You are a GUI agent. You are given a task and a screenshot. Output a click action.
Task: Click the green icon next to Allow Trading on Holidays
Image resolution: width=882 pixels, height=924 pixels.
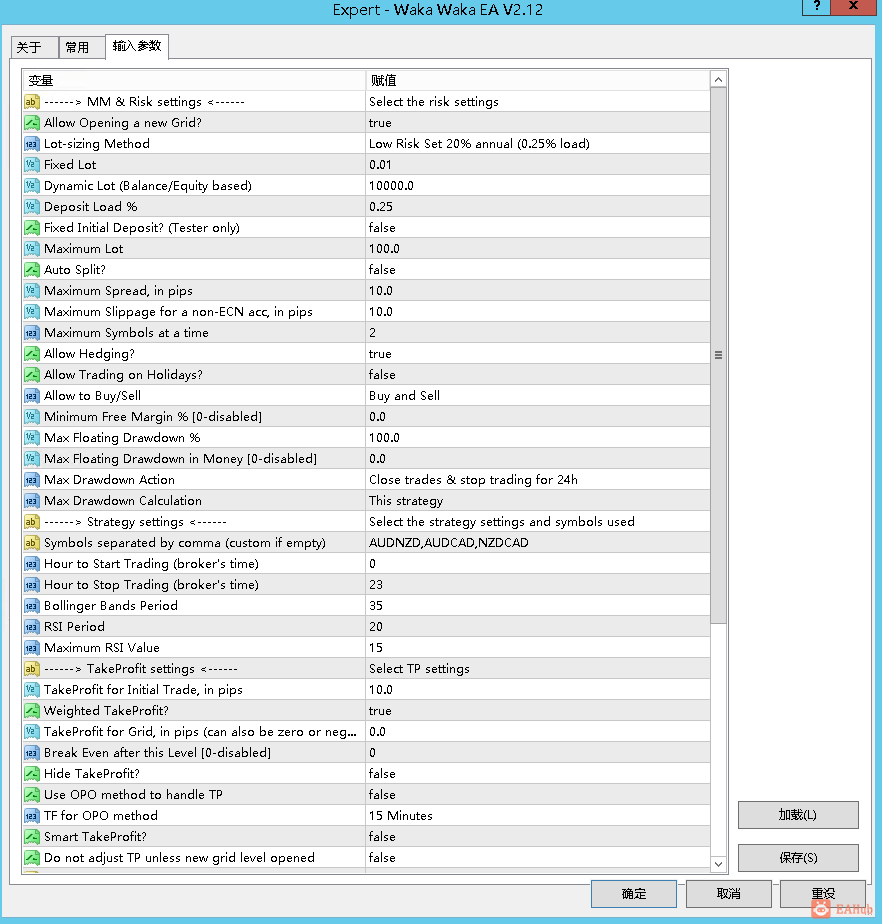[32, 375]
